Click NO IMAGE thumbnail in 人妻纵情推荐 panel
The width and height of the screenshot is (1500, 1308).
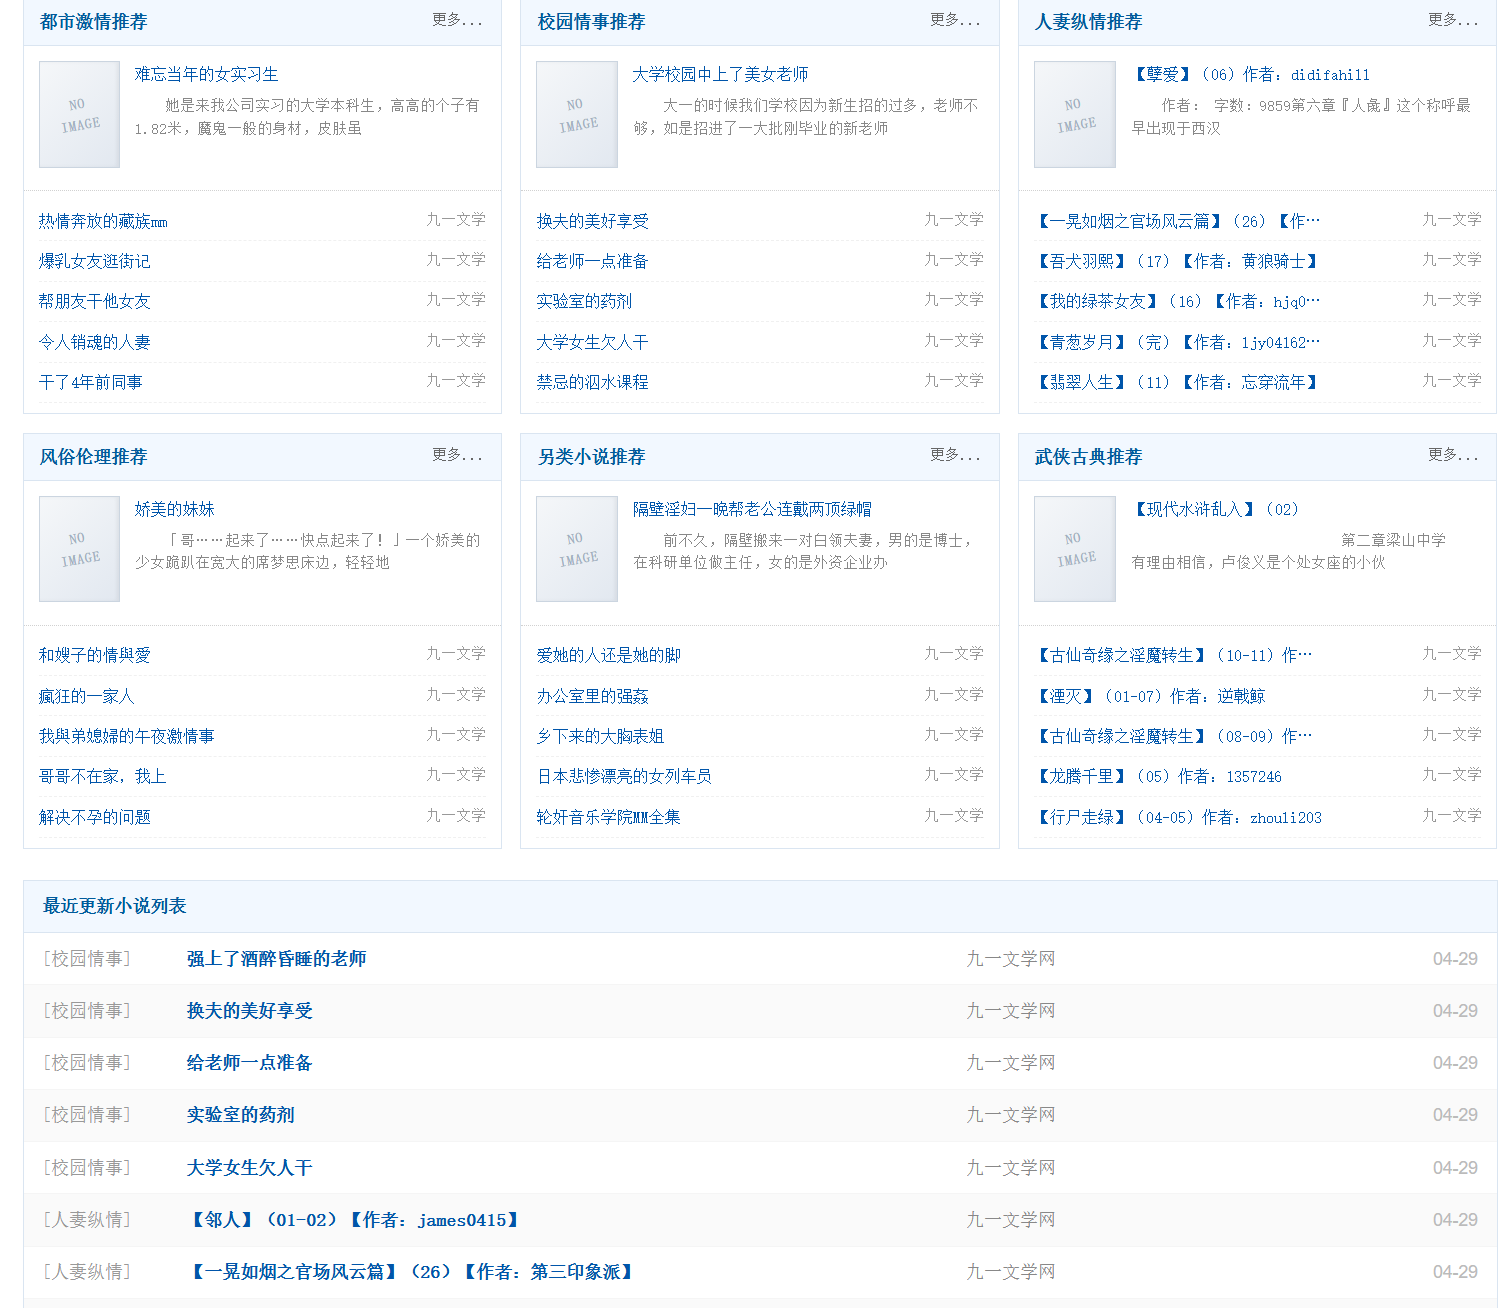[1075, 114]
